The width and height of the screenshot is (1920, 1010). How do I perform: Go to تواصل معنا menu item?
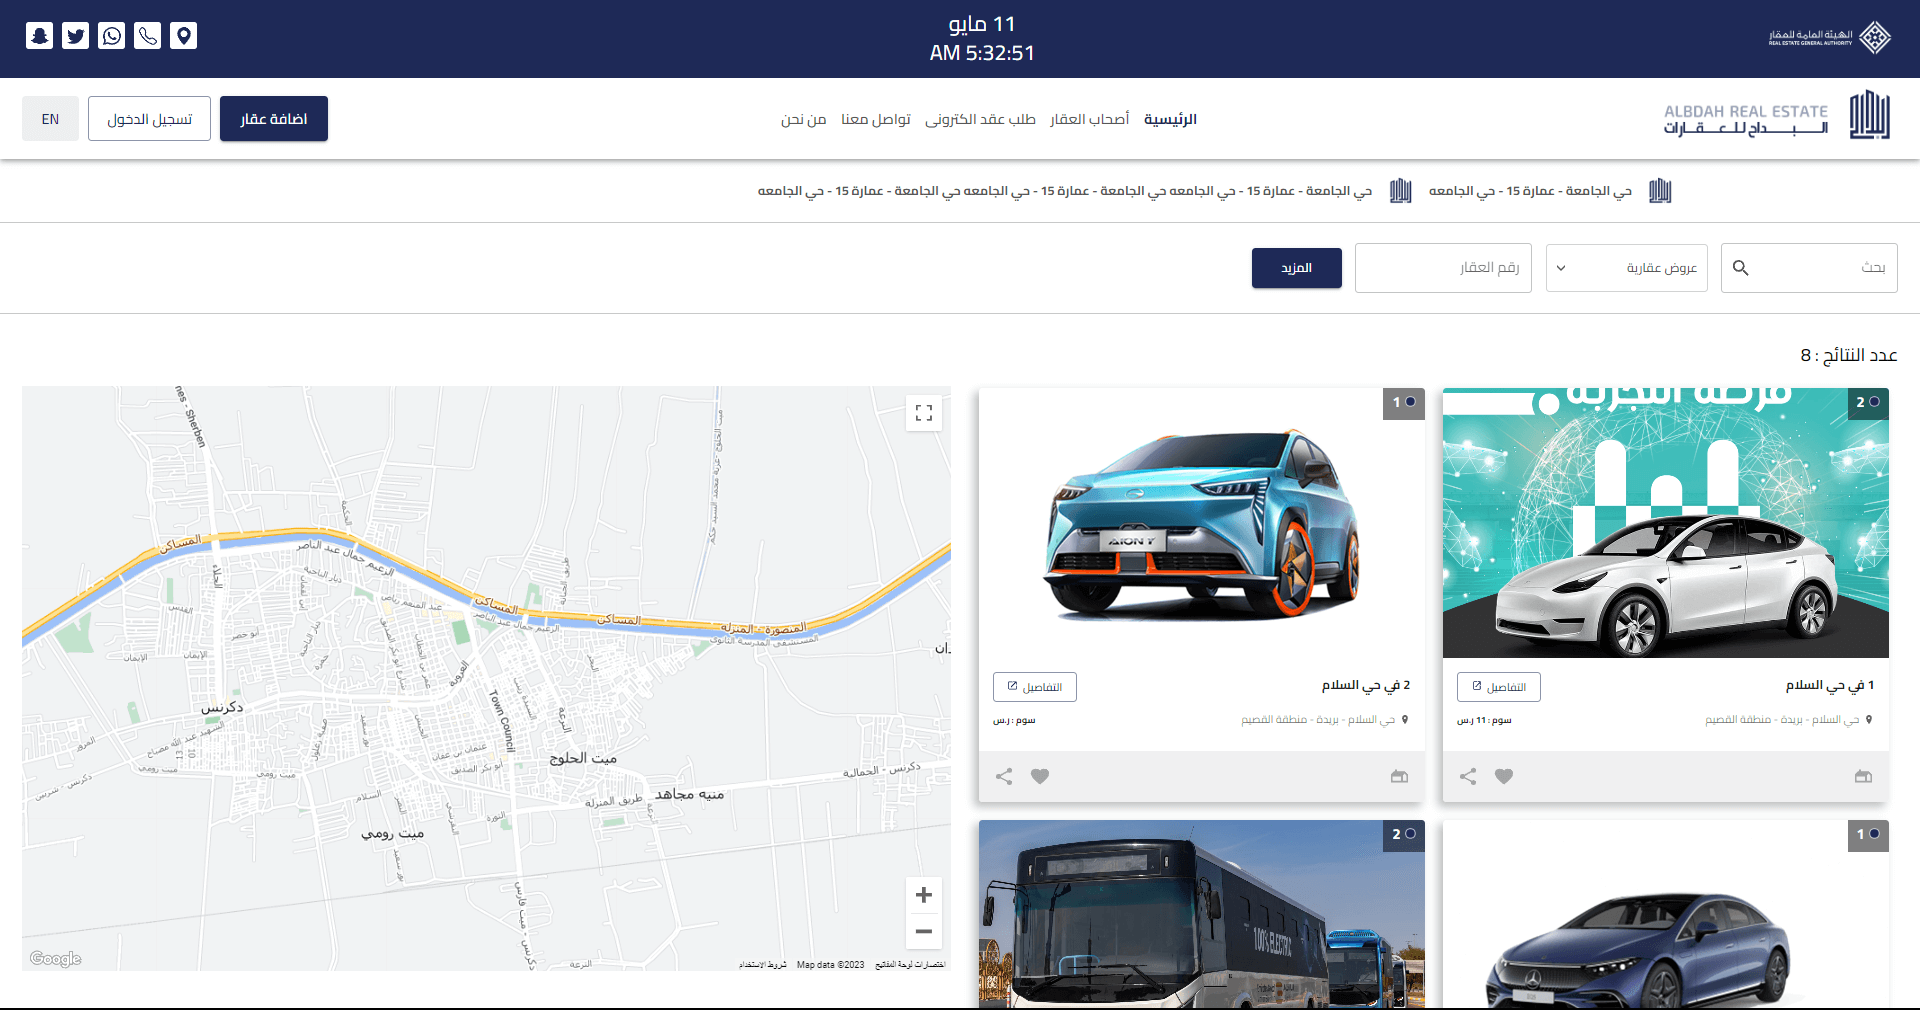(875, 119)
